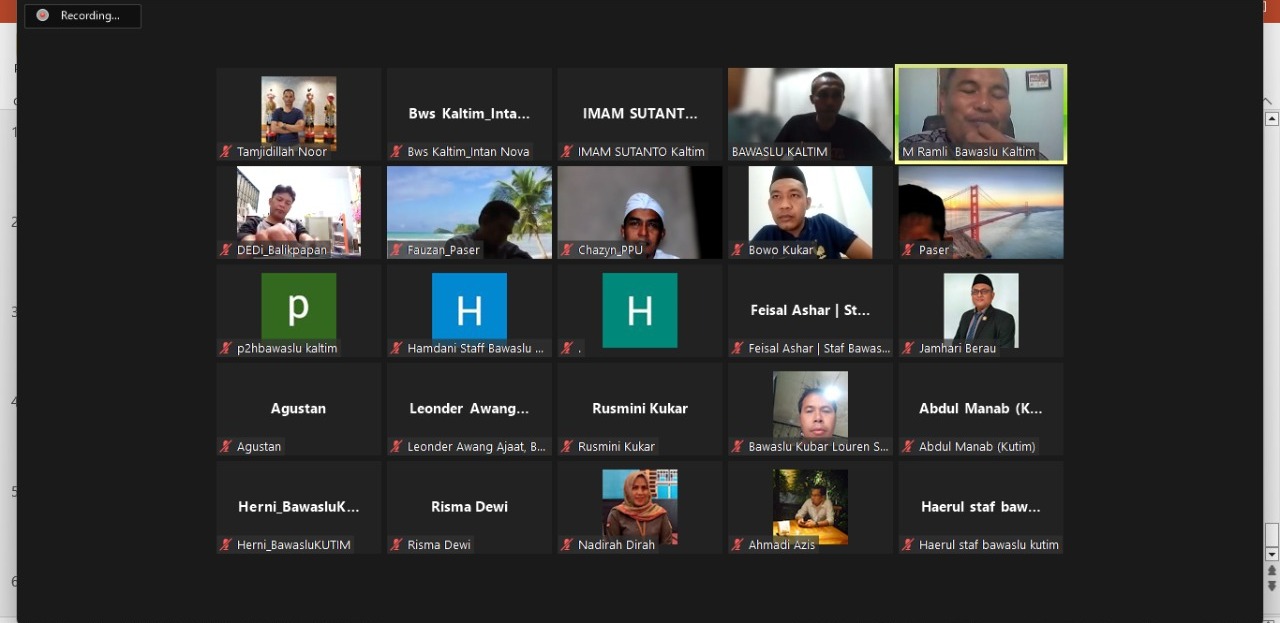Click muted mic icon beside Jamhari Berau
The image size is (1280, 623).
pyautogui.click(x=908, y=348)
